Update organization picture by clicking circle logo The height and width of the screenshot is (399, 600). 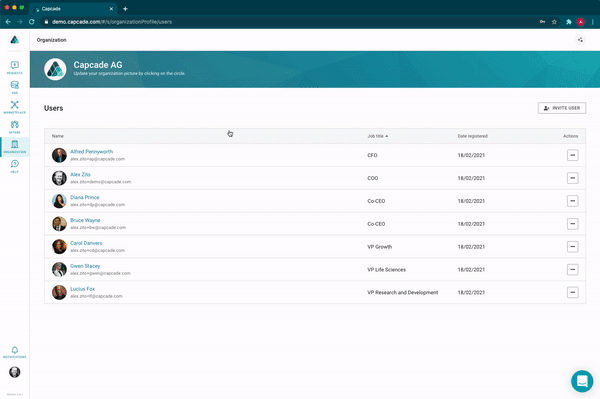55,69
